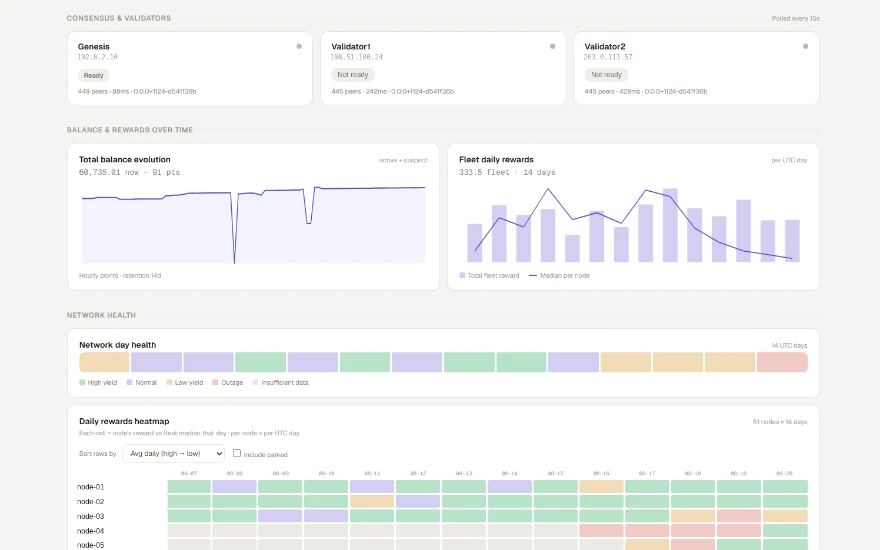Click the '449 peers · 88ms' line
This screenshot has width=880, height=550.
(137, 91)
